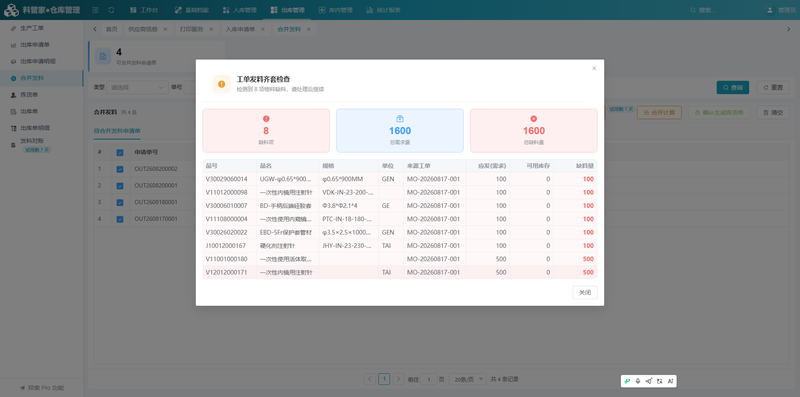Close the 合并发料 tab
Viewport: 800px width, 397px height.
pos(309,29)
